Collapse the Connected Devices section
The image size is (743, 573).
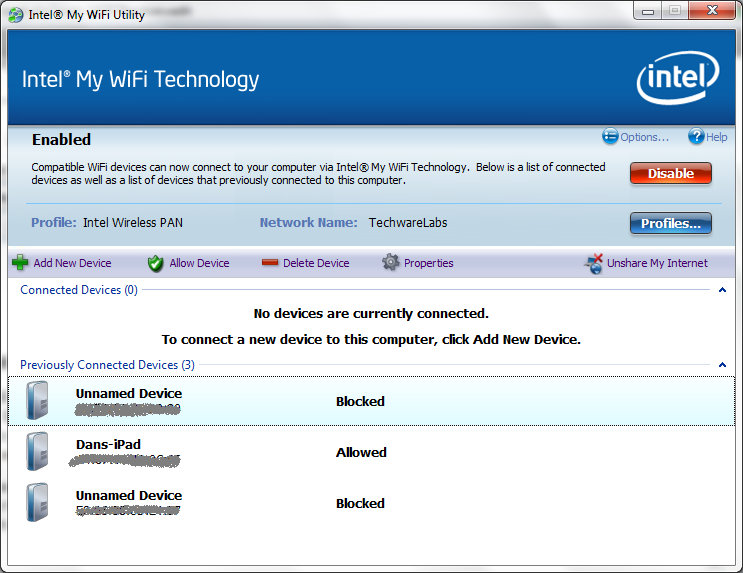click(722, 290)
